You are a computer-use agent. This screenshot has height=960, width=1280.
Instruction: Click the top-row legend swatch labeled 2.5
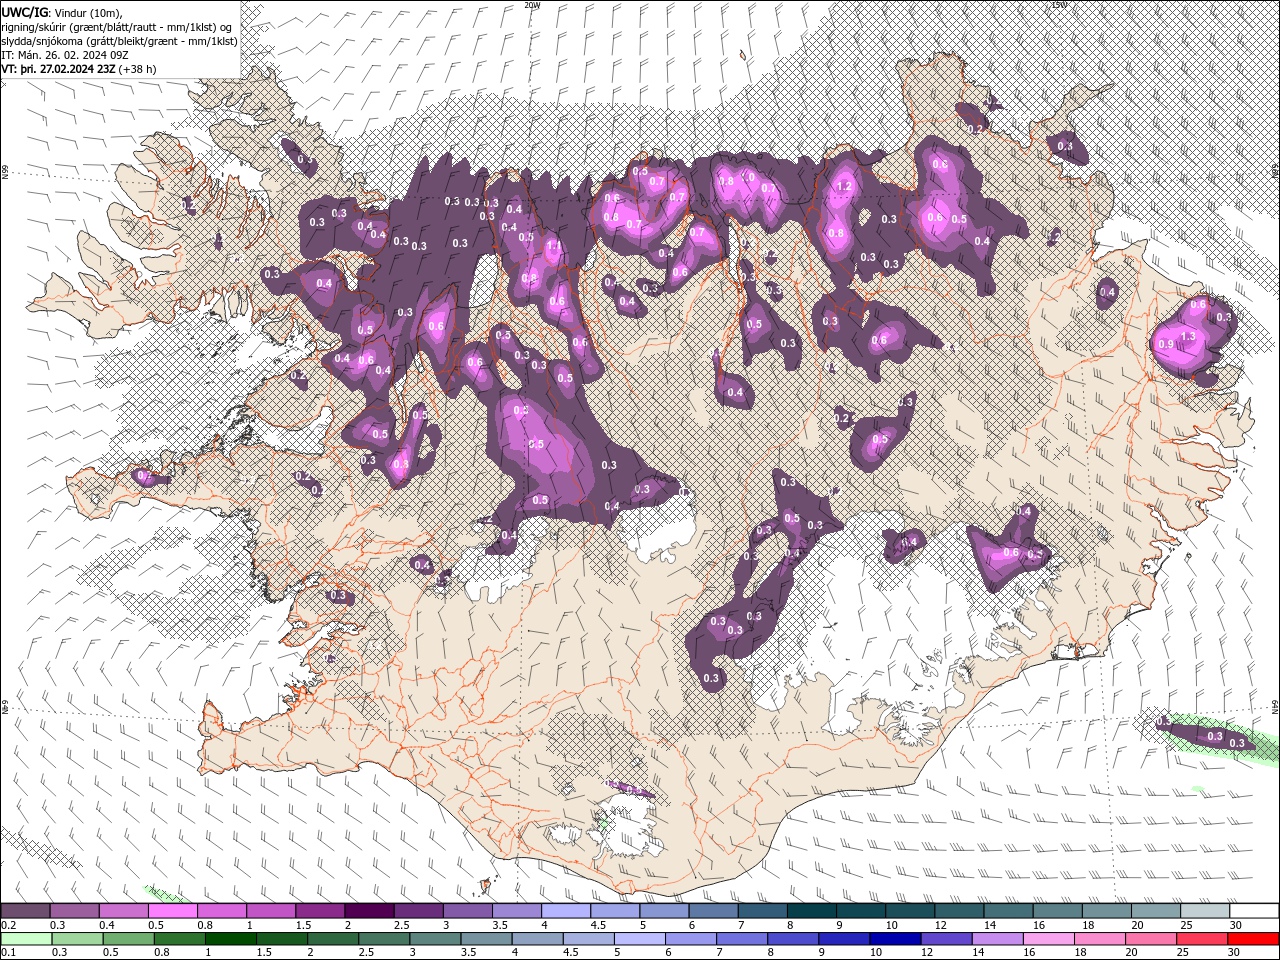(417, 911)
